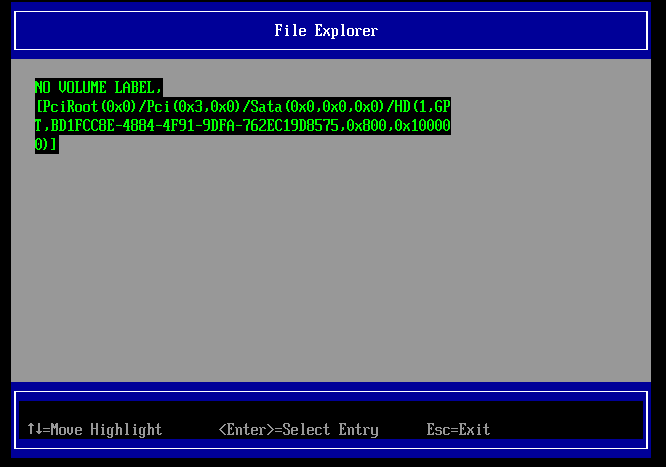This screenshot has width=666, height=467.
Task: Click the <Enter>=Select Entry hint
Action: pos(298,429)
